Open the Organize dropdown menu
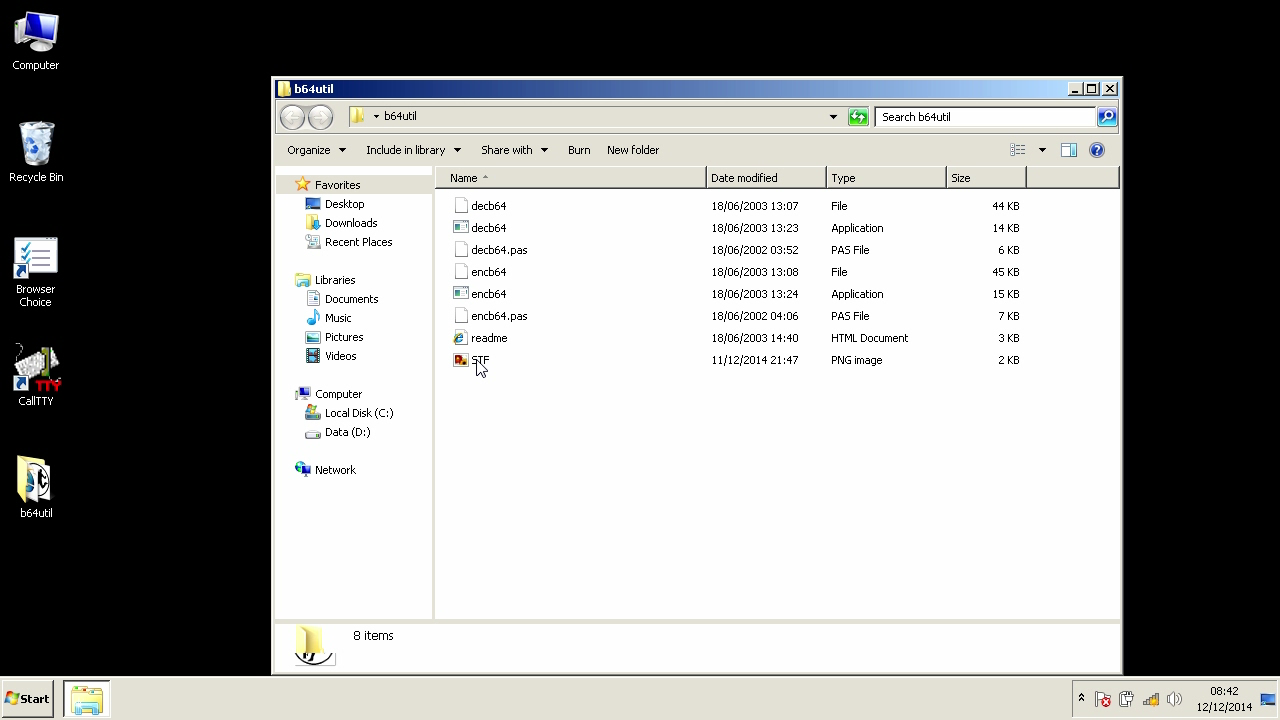Screen dimensions: 1280x720 316,150
